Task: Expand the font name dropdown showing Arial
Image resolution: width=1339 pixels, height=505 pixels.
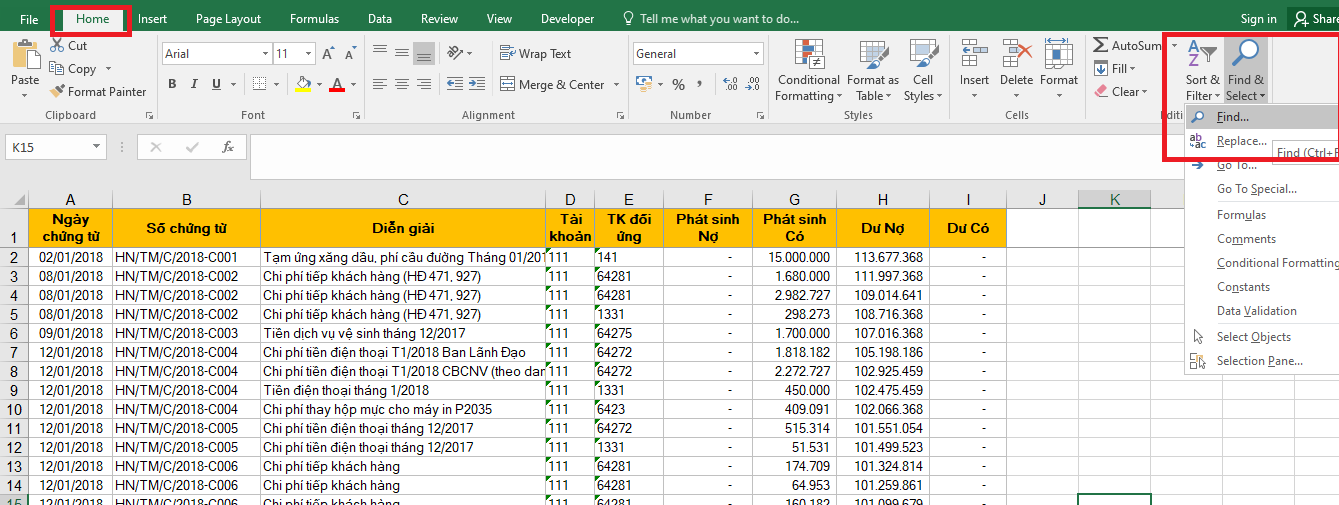Action: click(265, 54)
